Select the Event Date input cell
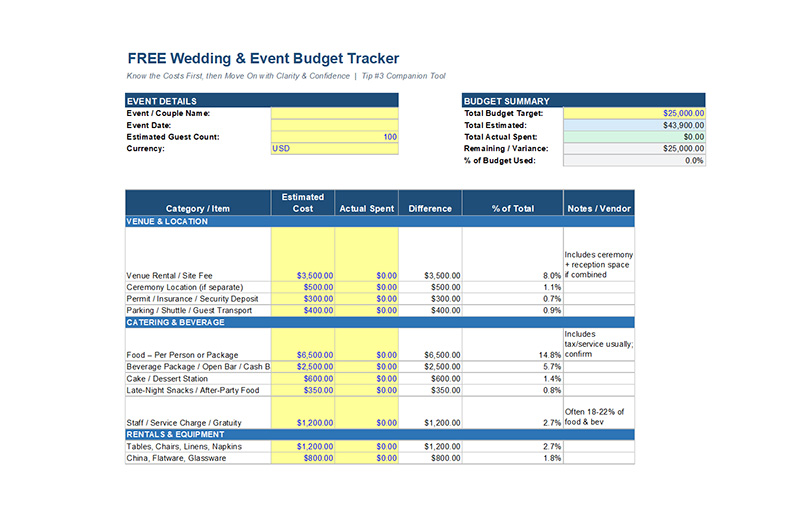The width and height of the screenshot is (800, 520). tap(335, 125)
